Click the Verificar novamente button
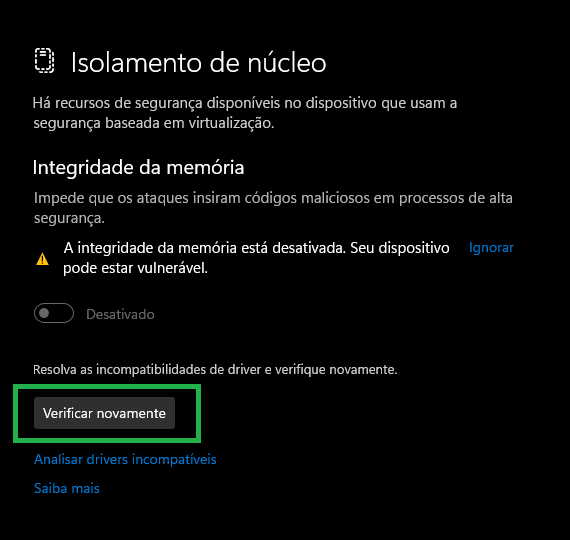The width and height of the screenshot is (570, 540). pyautogui.click(x=104, y=413)
